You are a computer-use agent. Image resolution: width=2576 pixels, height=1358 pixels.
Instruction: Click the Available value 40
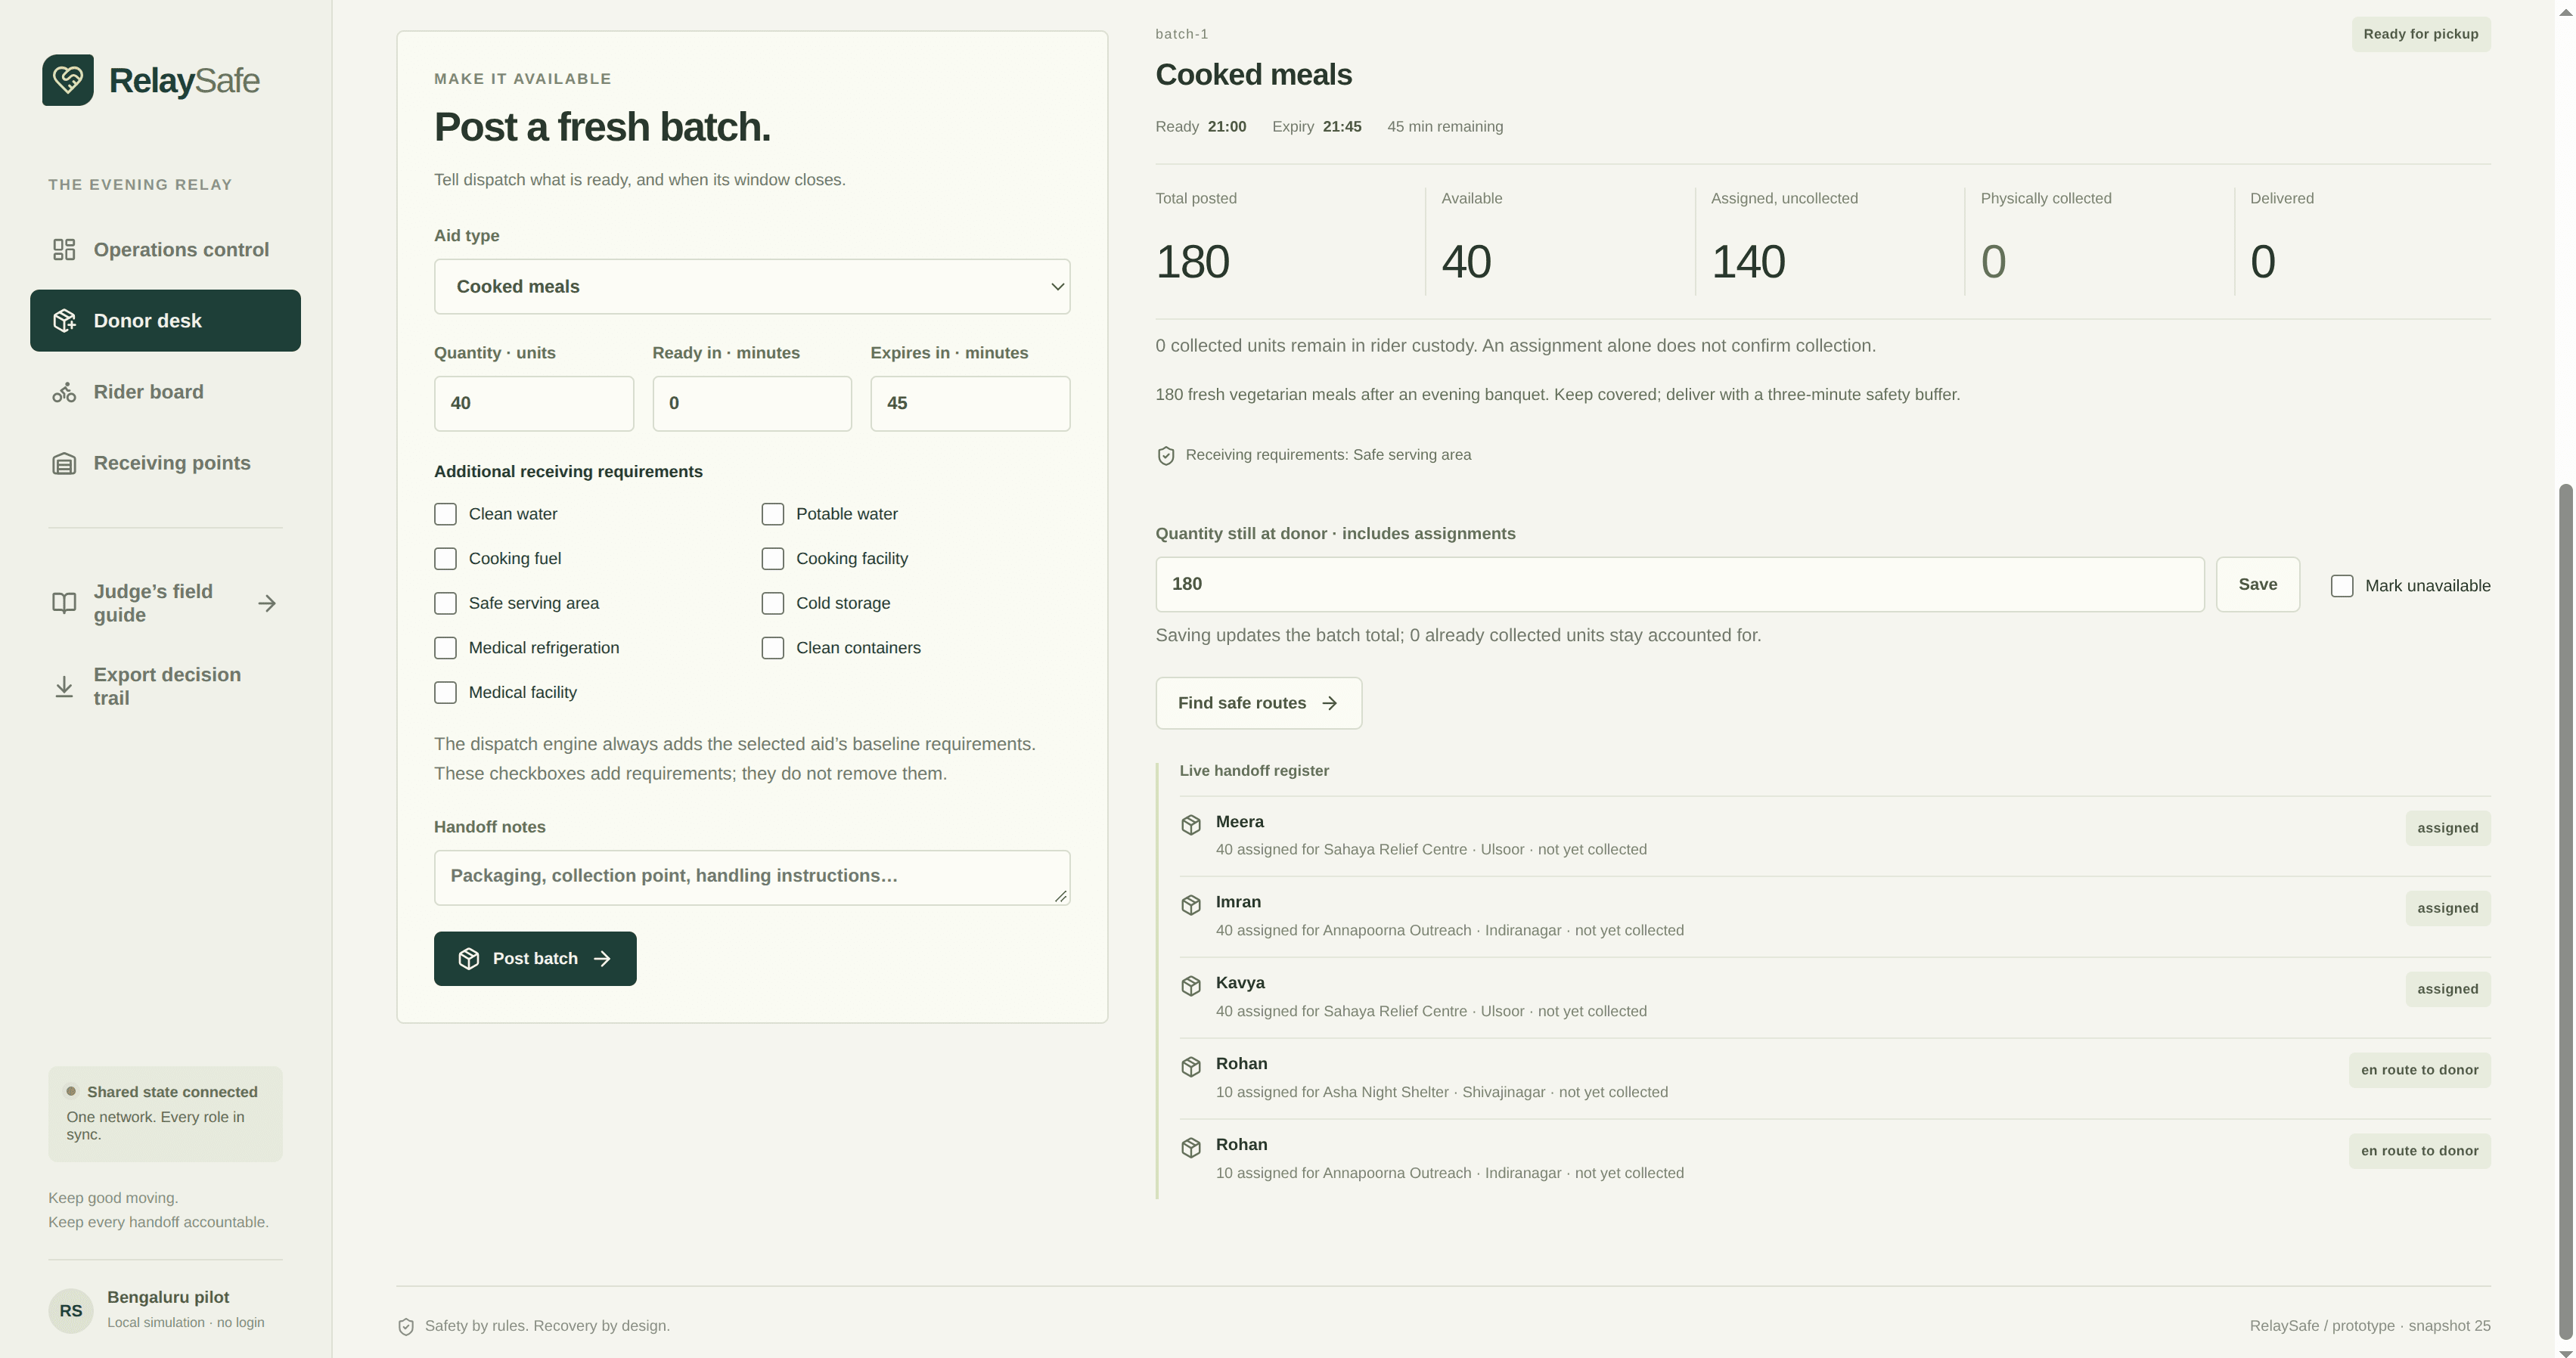[1466, 262]
